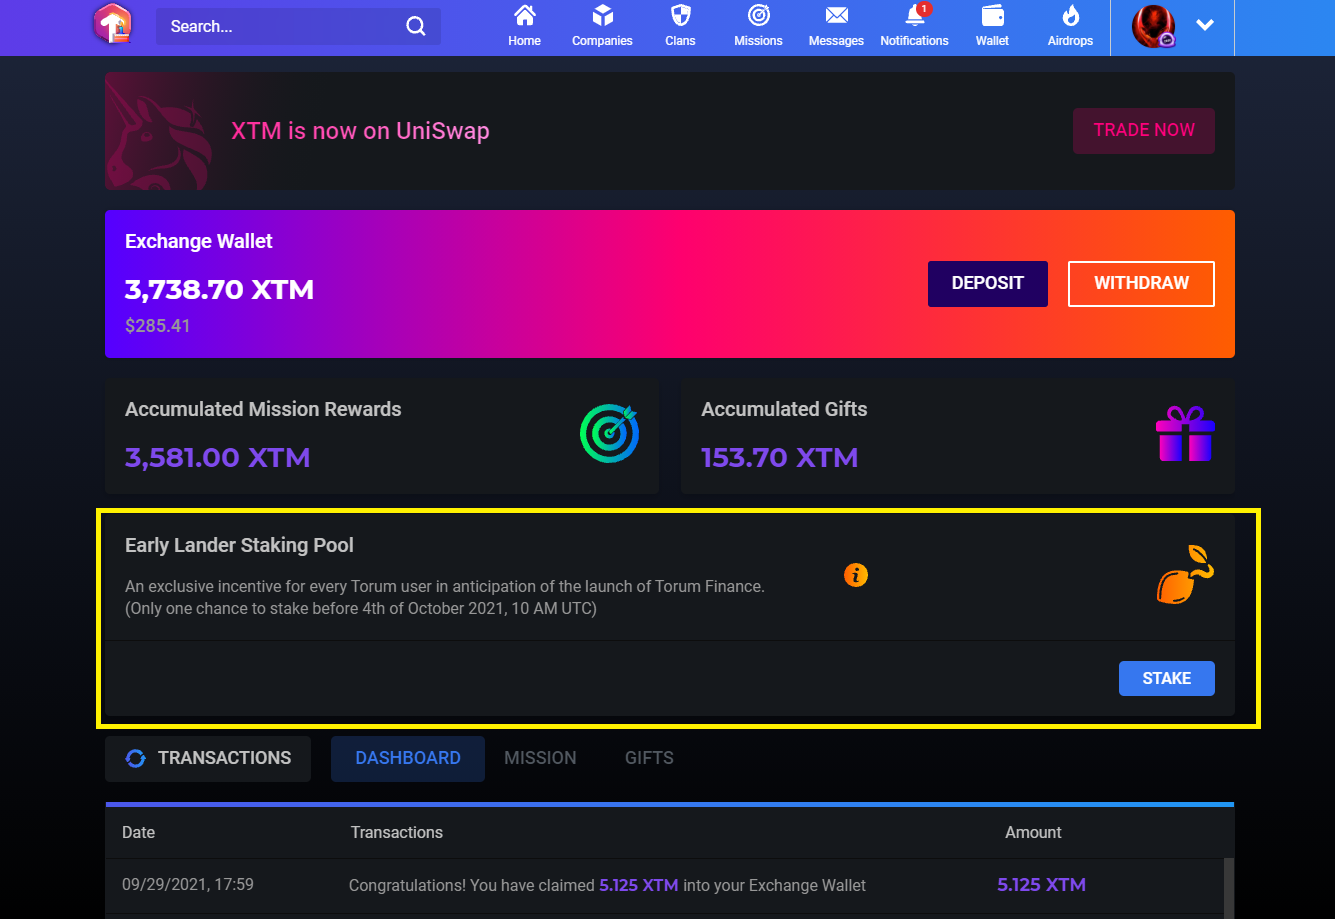Open Airdrops flame icon

1070,16
